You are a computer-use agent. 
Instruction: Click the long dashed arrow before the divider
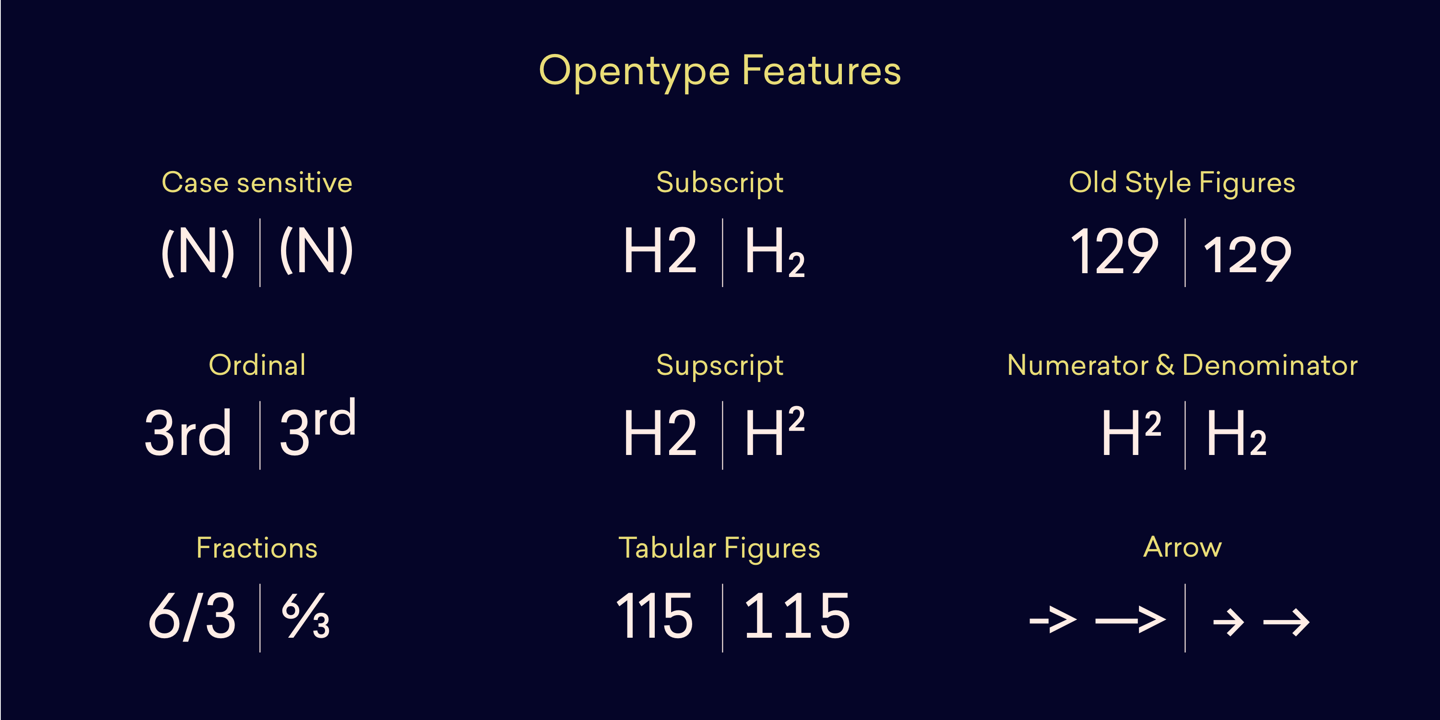[x=1130, y=621]
